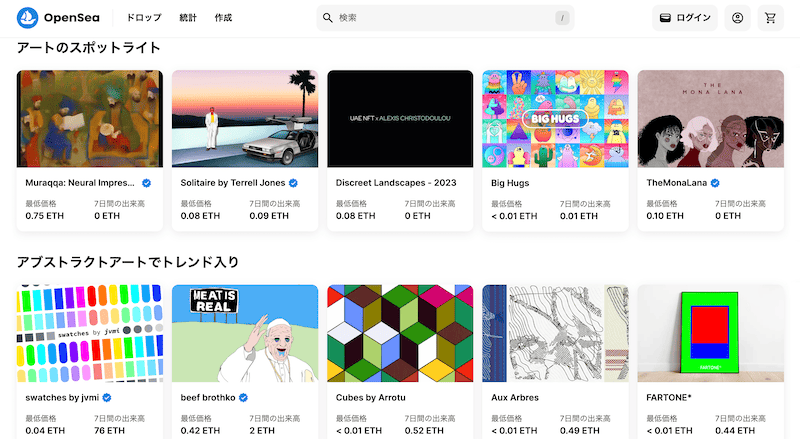Viewport: 800px width, 439px height.
Task: Focus the 検索 search field
Action: click(445, 18)
